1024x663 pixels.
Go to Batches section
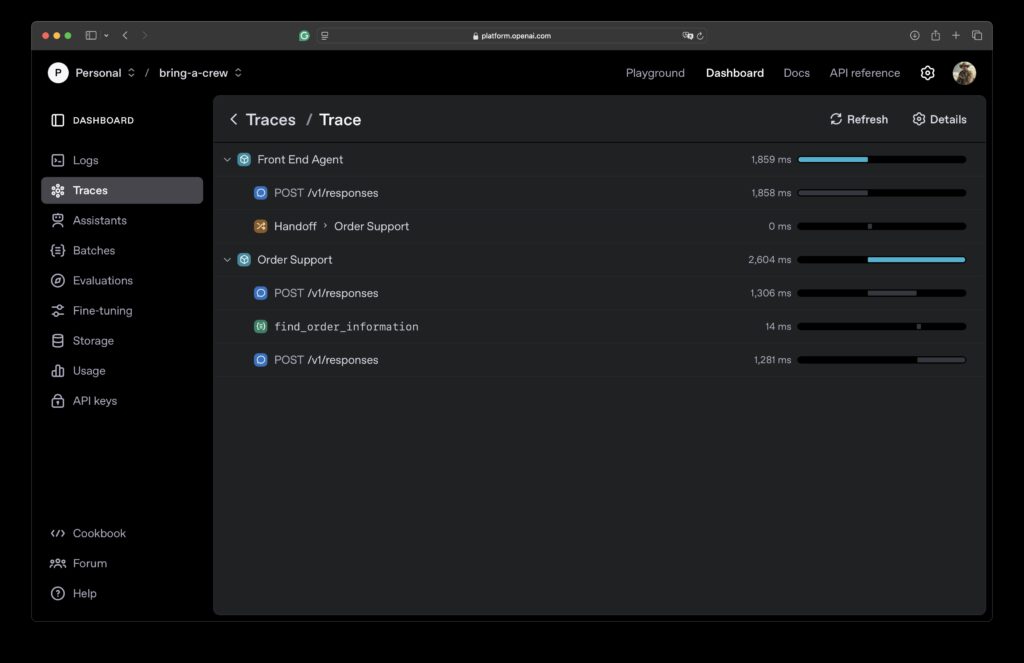coord(121,250)
